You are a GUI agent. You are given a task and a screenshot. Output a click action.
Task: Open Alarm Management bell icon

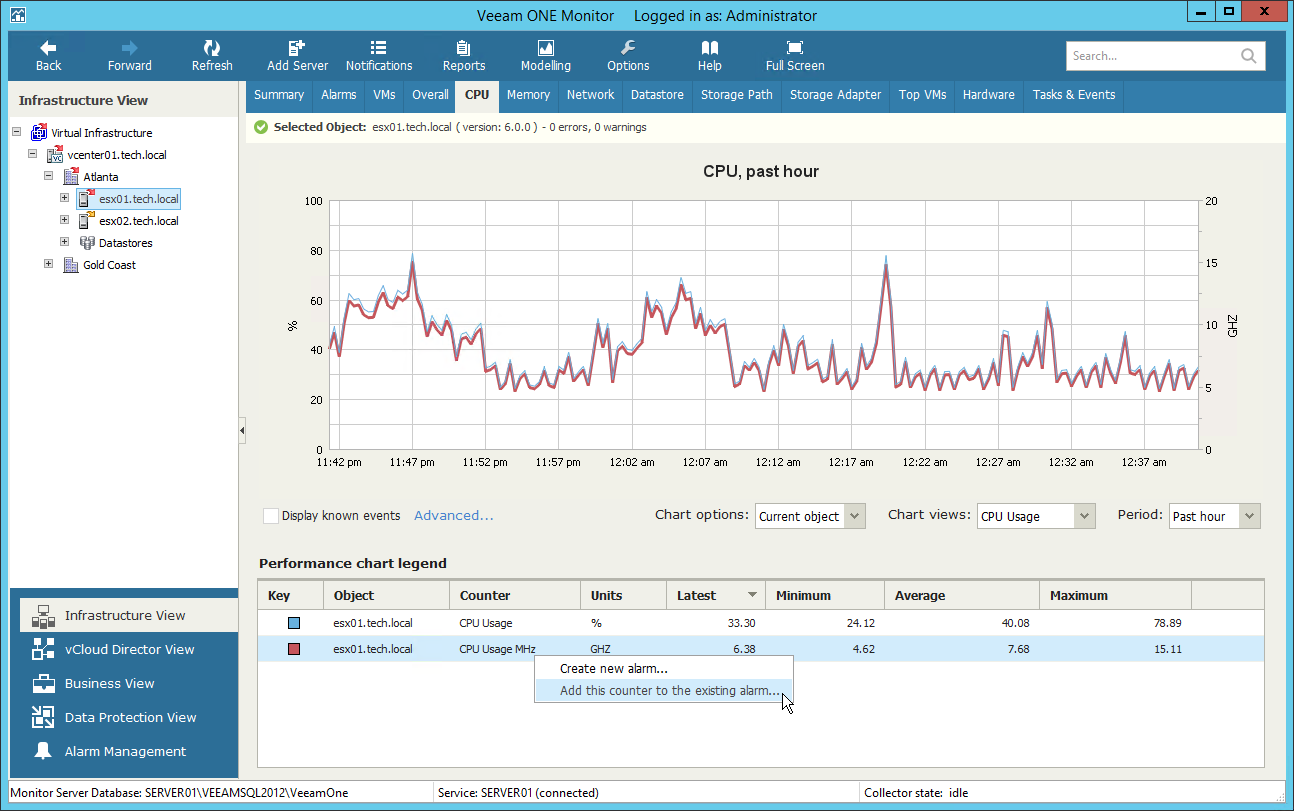pyautogui.click(x=43, y=751)
